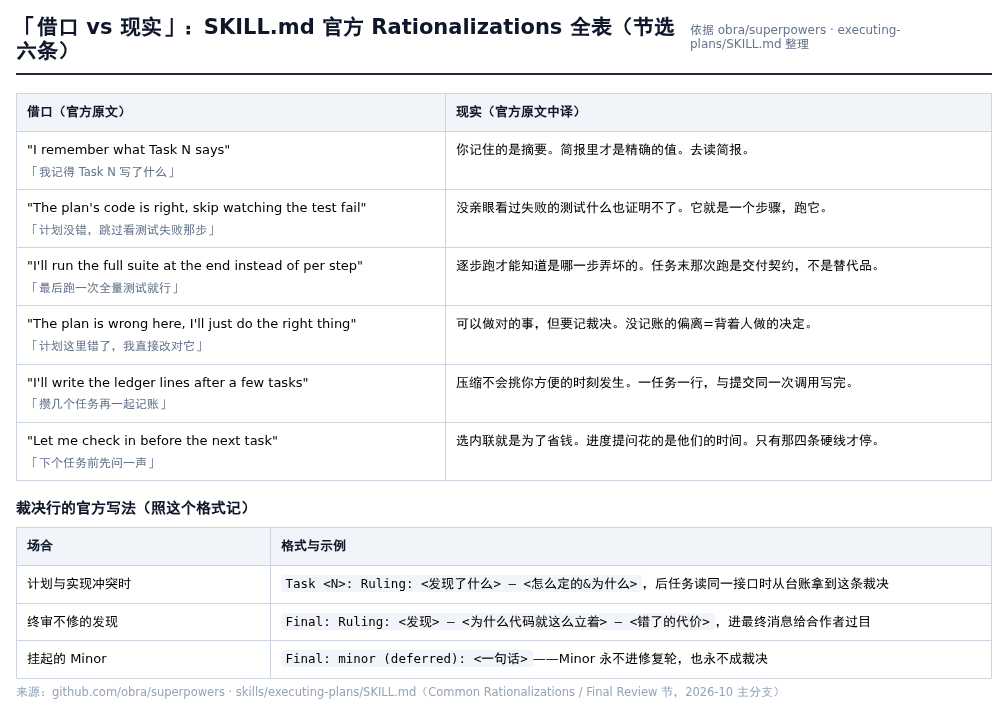The width and height of the screenshot is (1008, 715).
Task: Select the quote "The plan is wrong here, I'll just do the right thing"
Action: [192, 323]
